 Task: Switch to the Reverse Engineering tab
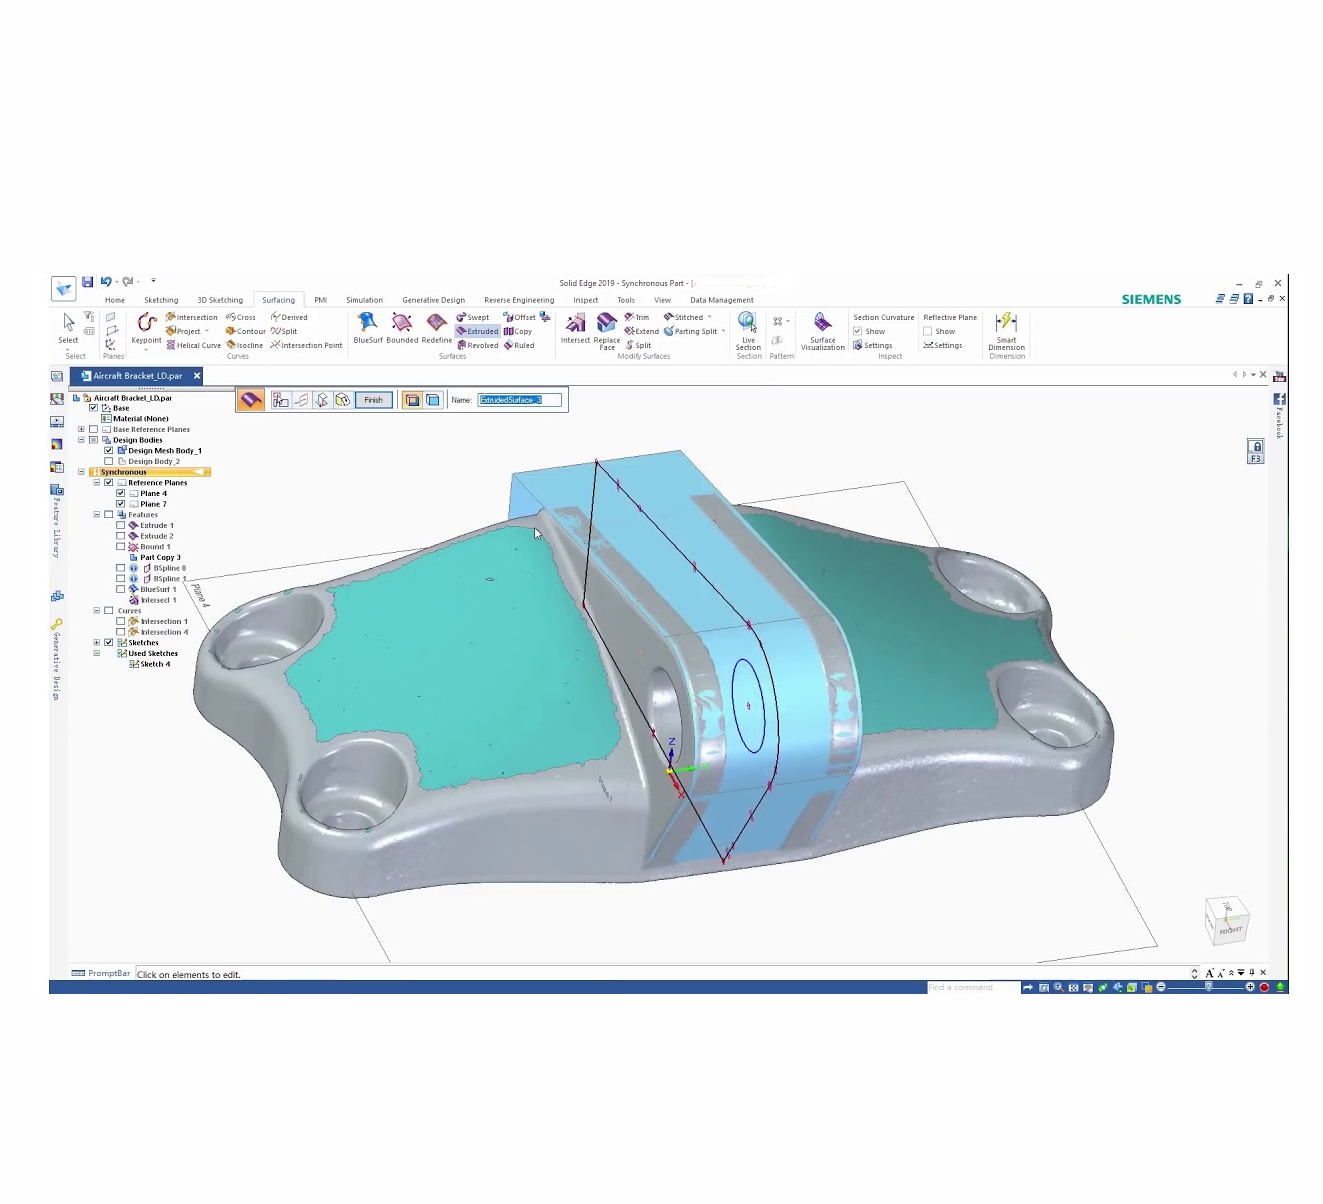click(x=518, y=300)
